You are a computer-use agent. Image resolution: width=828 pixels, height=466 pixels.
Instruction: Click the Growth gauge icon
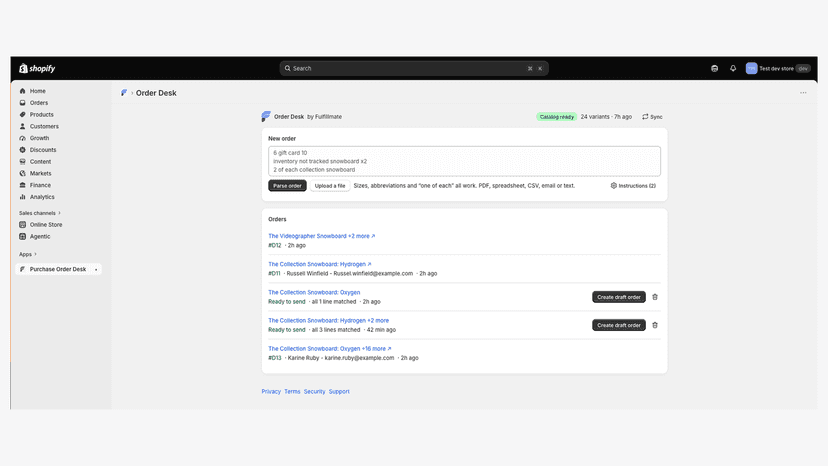[x=22, y=138]
